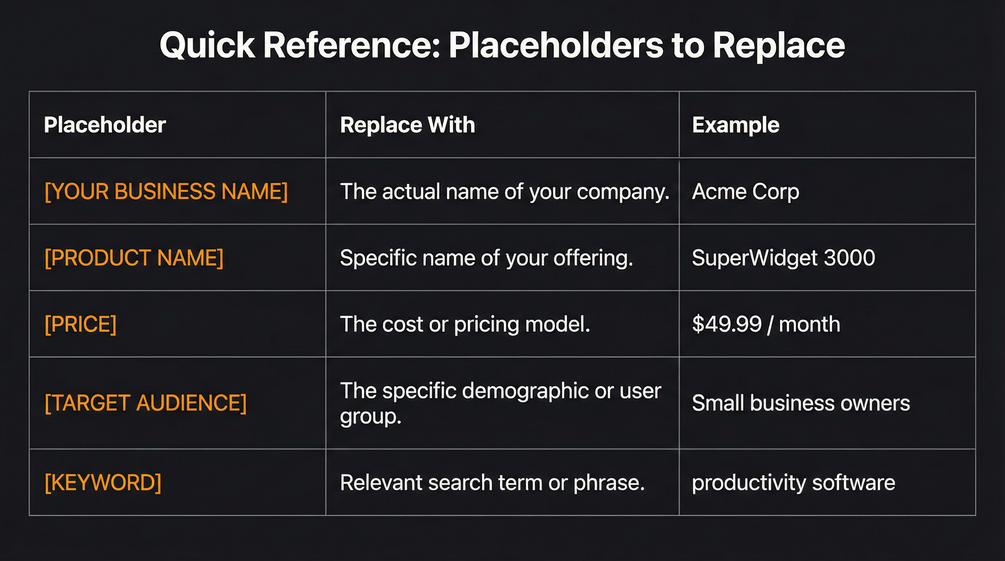This screenshot has height=561, width=1005.
Task: Click the orange [PRODUCT NAME] placeholder
Action: (134, 258)
